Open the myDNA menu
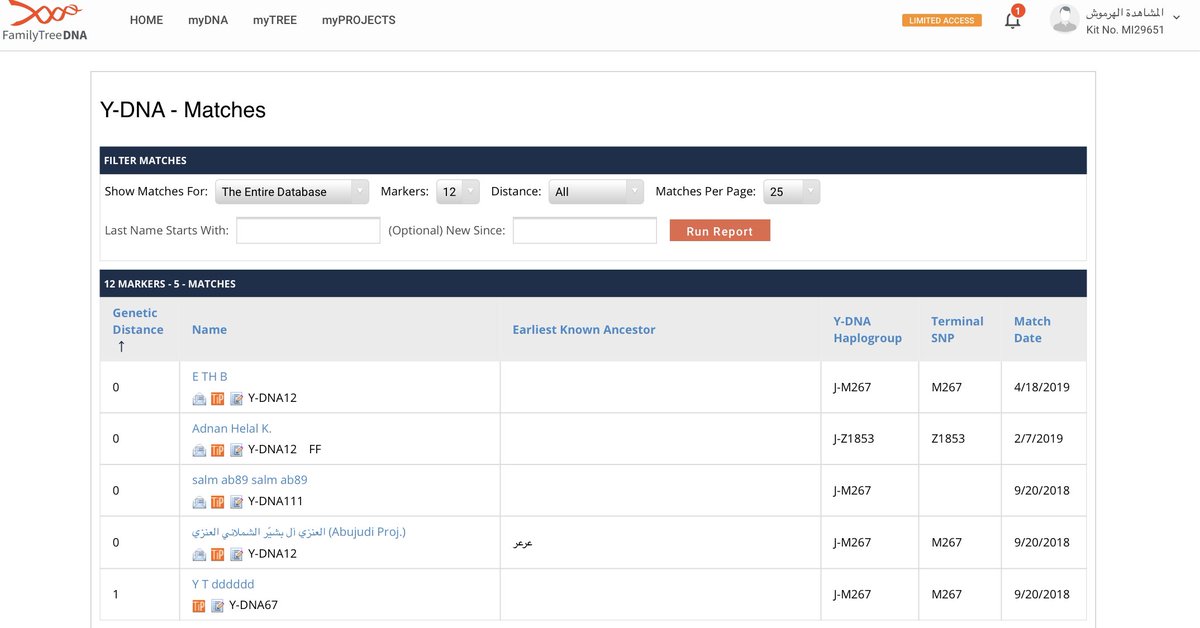The image size is (1200, 628). (x=208, y=20)
